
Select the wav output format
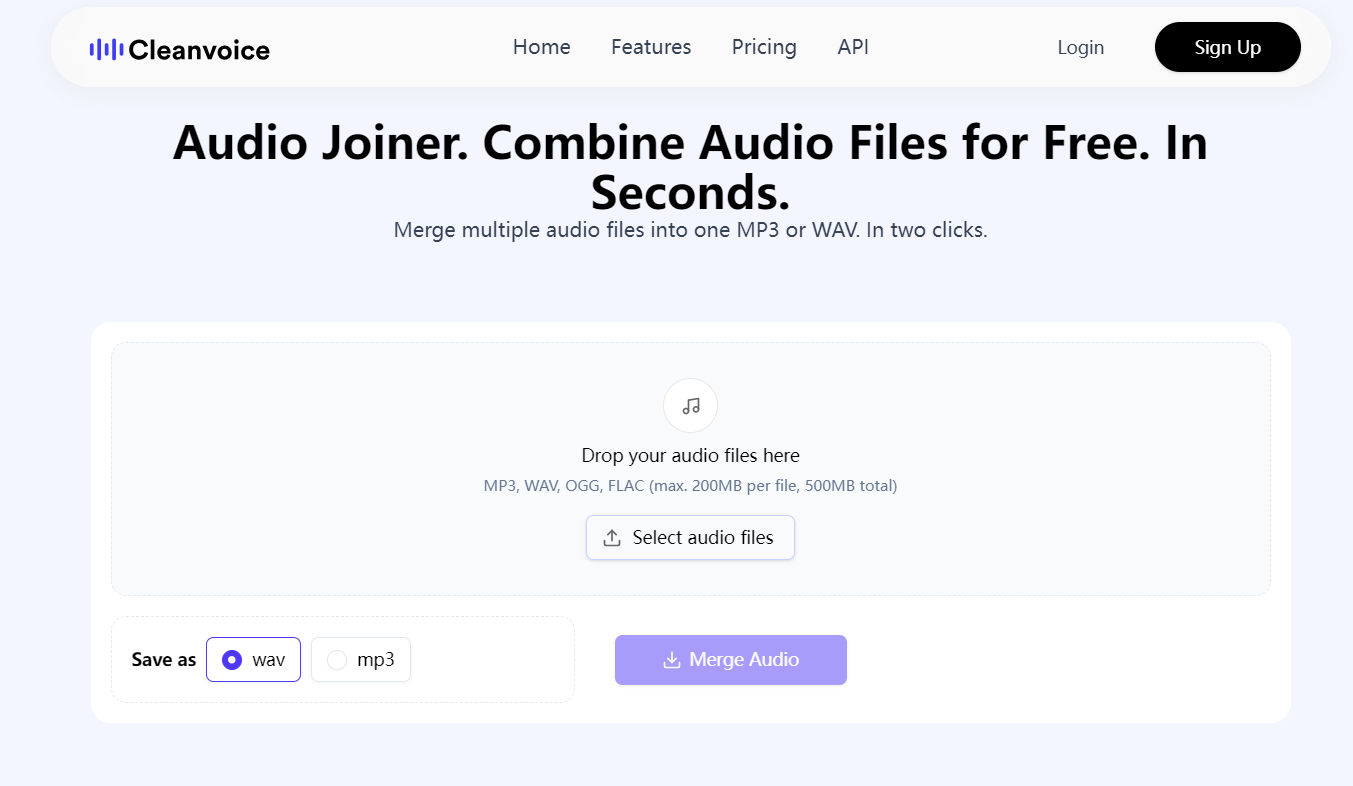[253, 659]
